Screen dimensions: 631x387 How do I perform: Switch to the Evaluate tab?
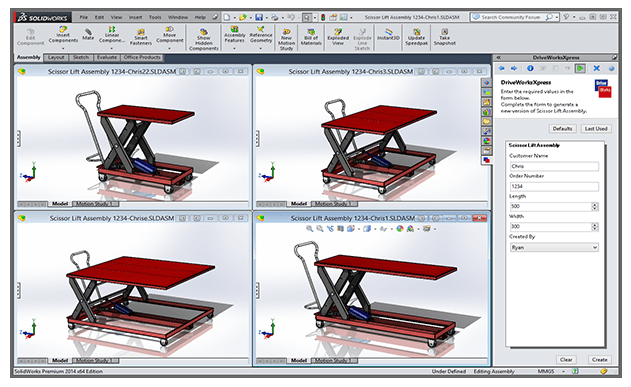(107, 58)
